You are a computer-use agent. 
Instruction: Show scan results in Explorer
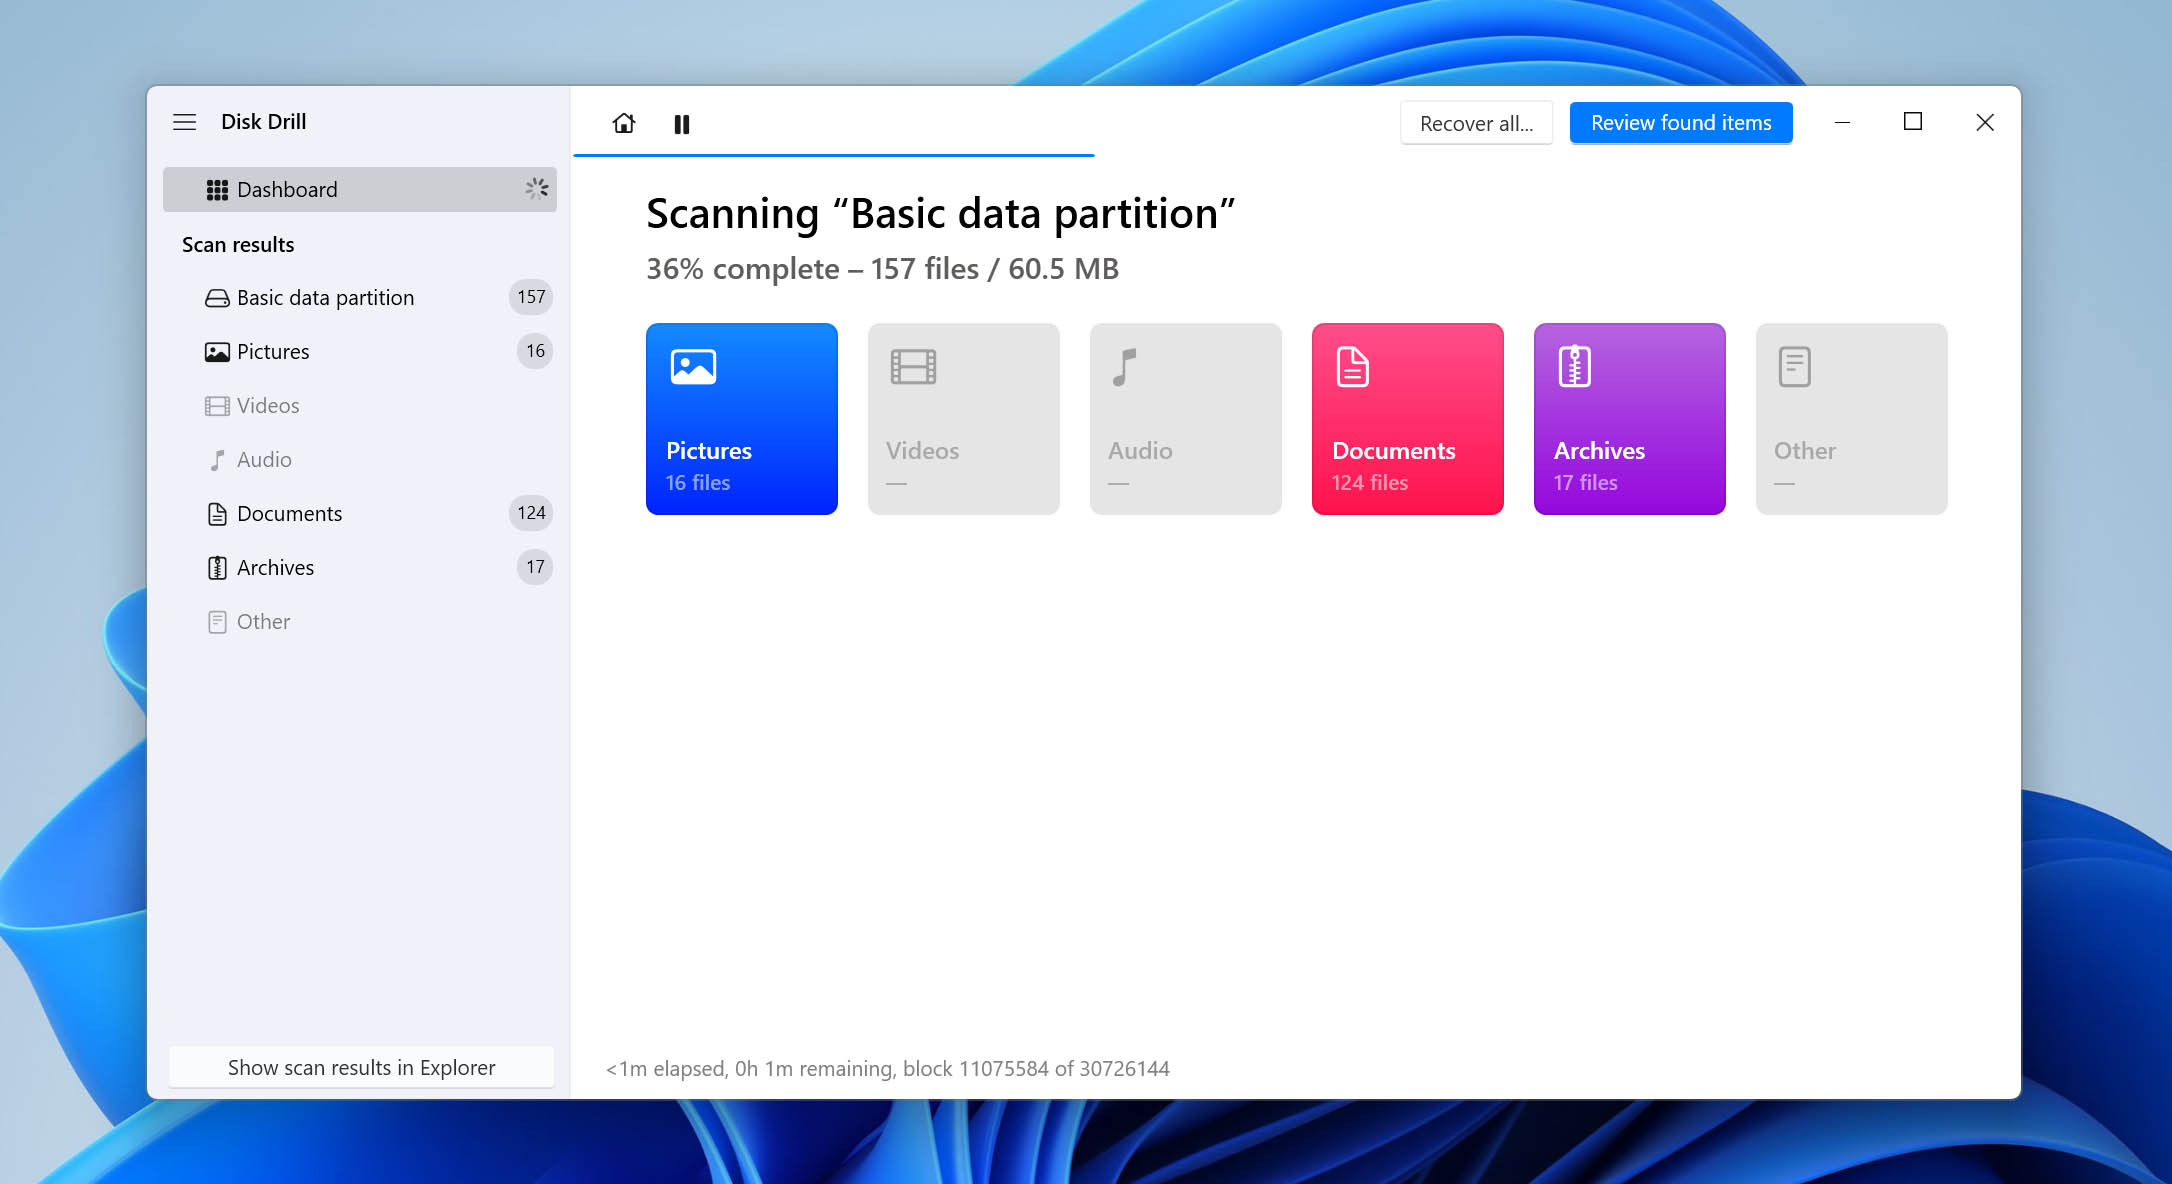[361, 1067]
